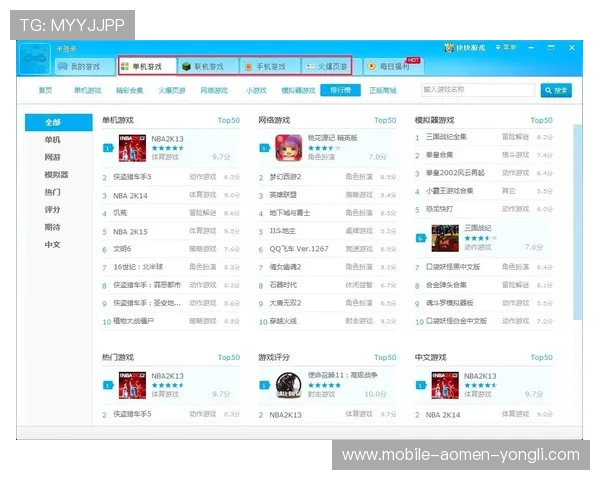Switch to the 手机游戏 tab
This screenshot has height=480, width=600.
[270, 67]
